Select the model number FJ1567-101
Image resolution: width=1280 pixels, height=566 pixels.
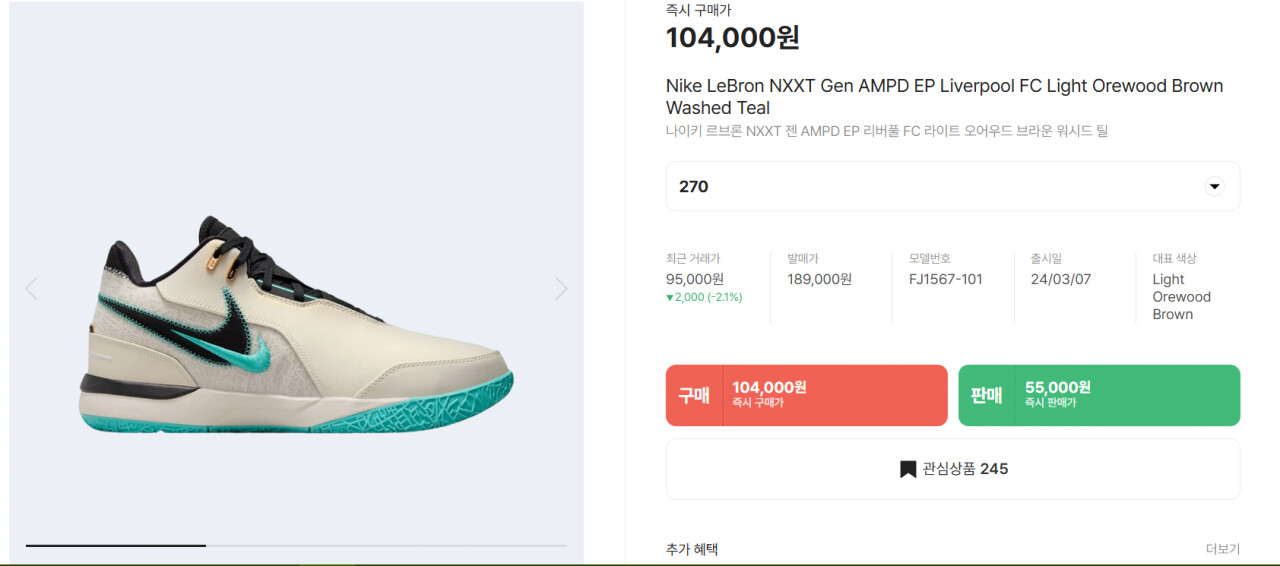[x=945, y=280]
